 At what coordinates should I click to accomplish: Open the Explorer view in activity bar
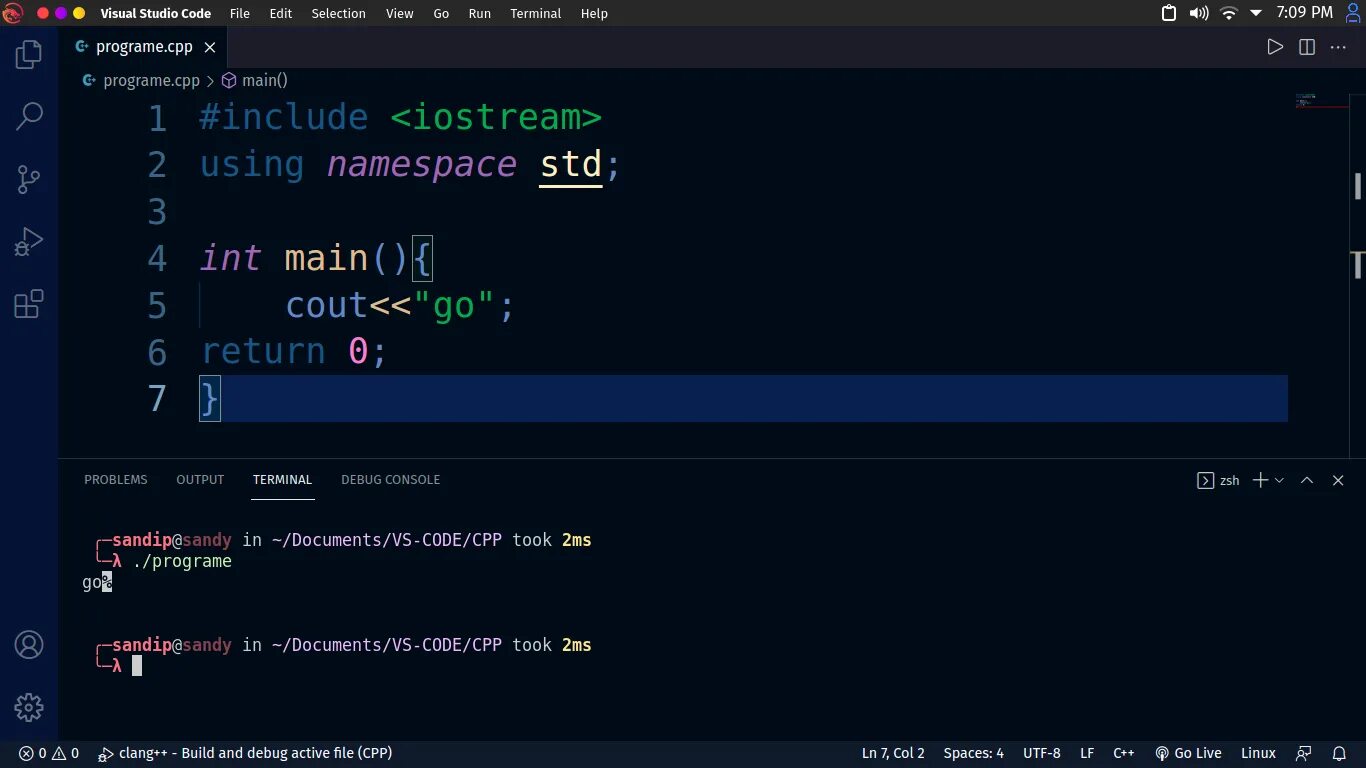coord(29,54)
